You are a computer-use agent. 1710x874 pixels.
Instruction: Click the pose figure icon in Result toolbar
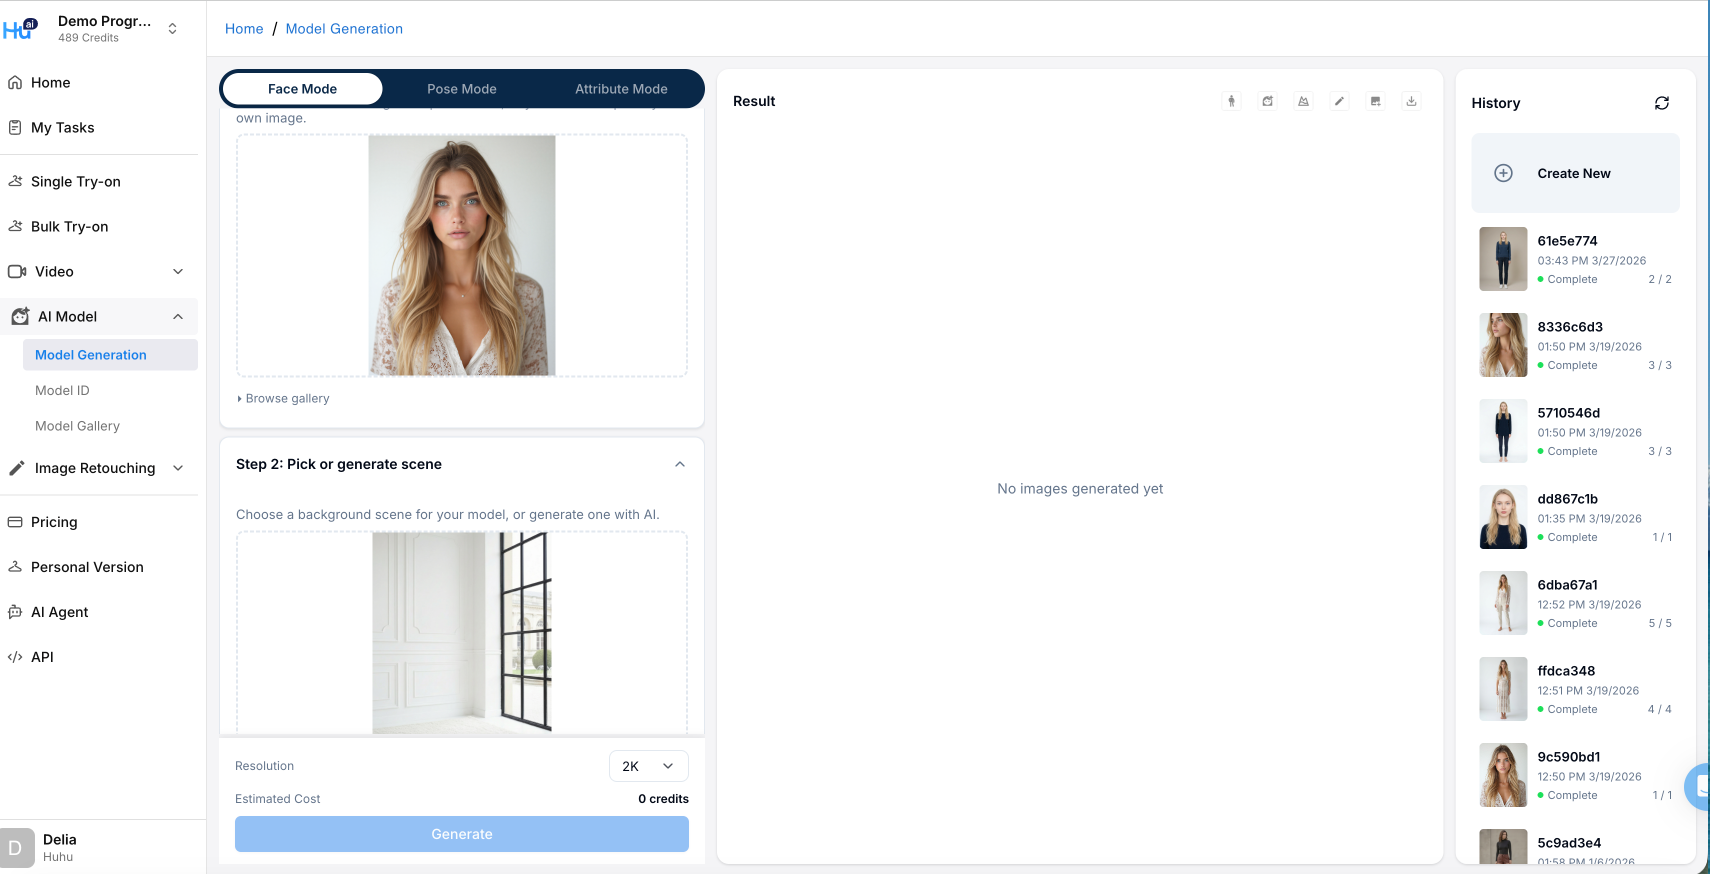[x=1232, y=101]
